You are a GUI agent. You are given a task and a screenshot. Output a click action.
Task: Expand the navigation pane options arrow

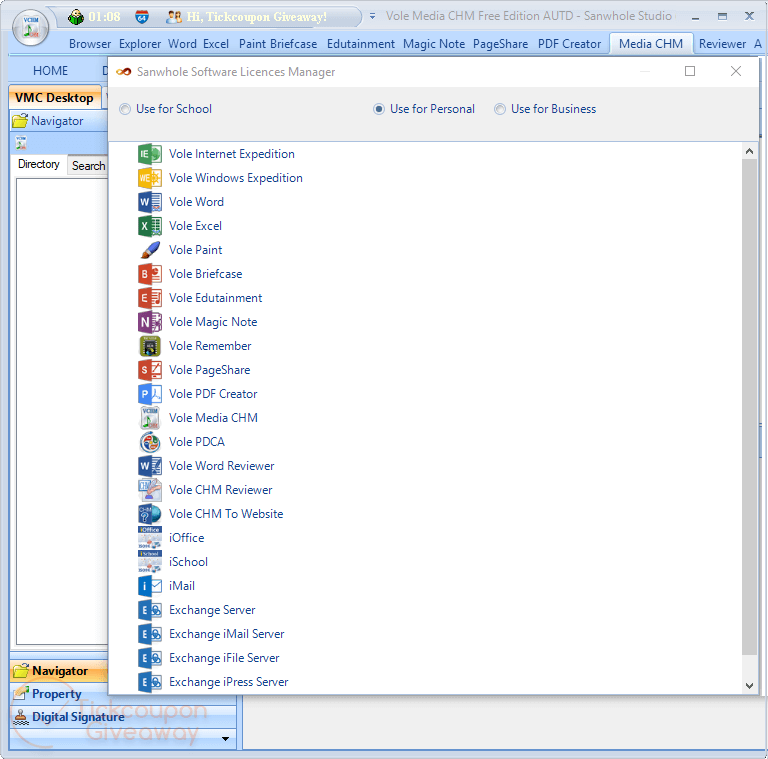[x=225, y=738]
